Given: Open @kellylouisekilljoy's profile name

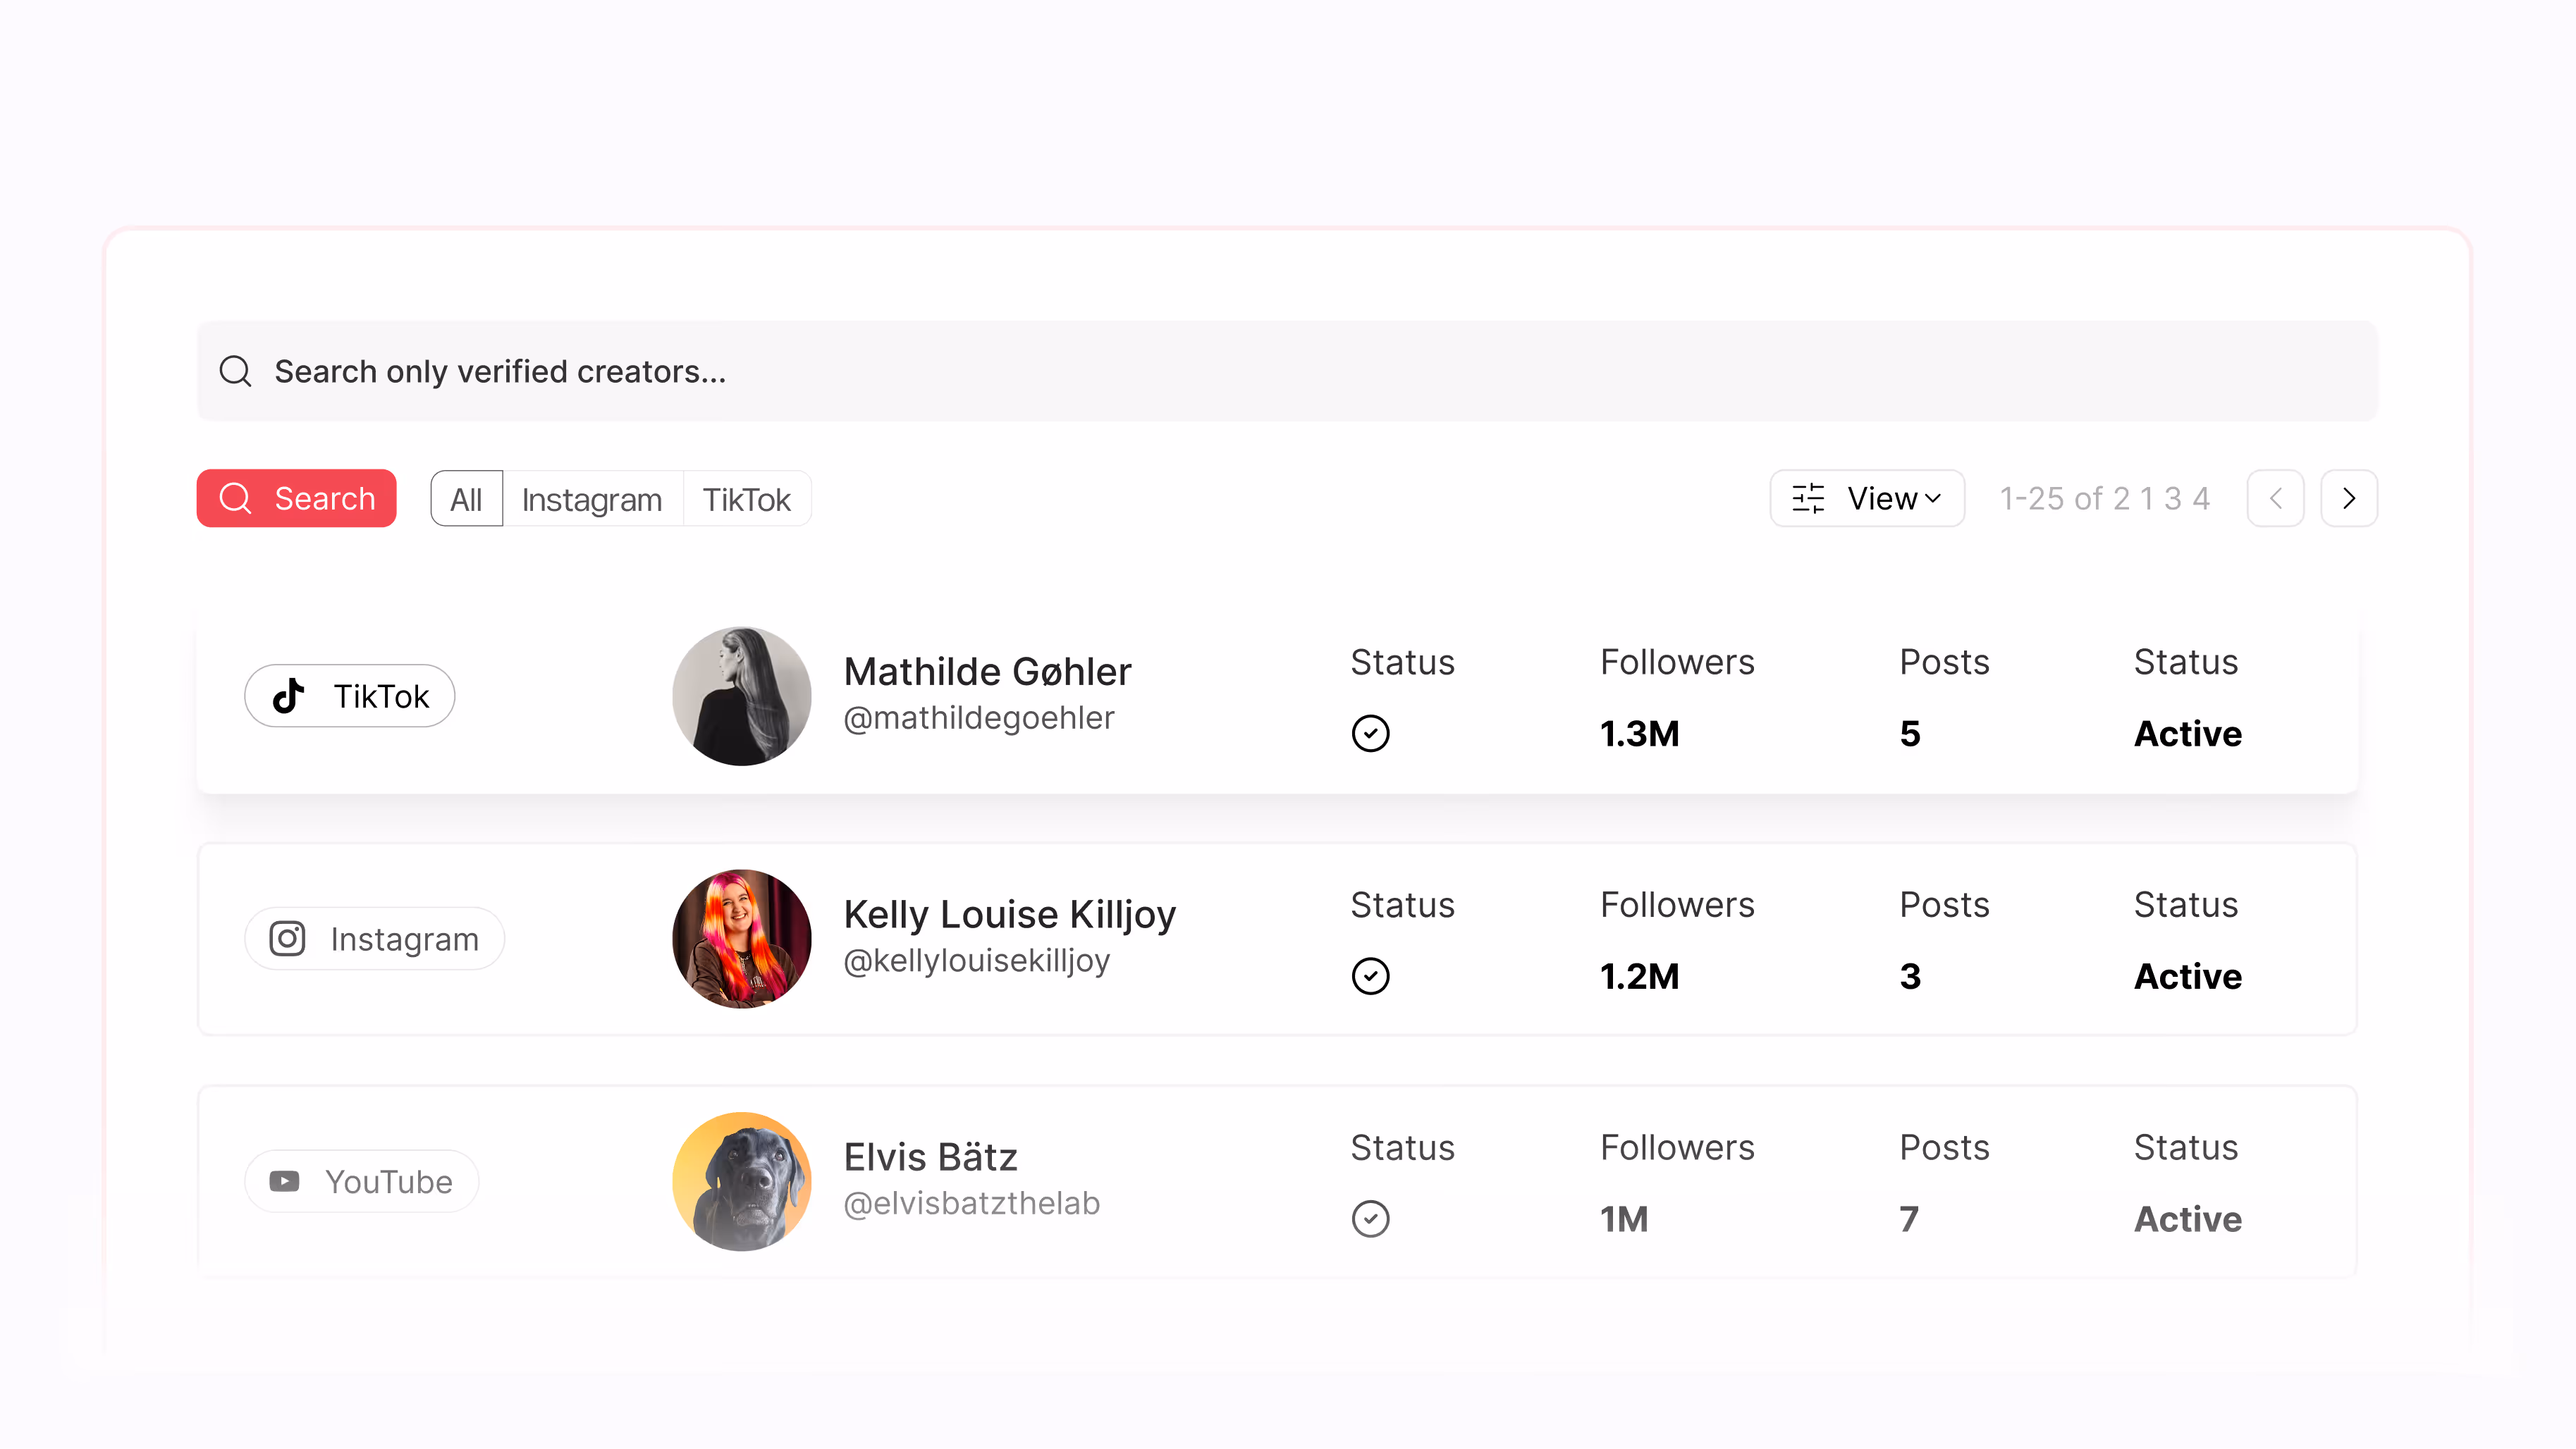Looking at the screenshot, I should 977,960.
